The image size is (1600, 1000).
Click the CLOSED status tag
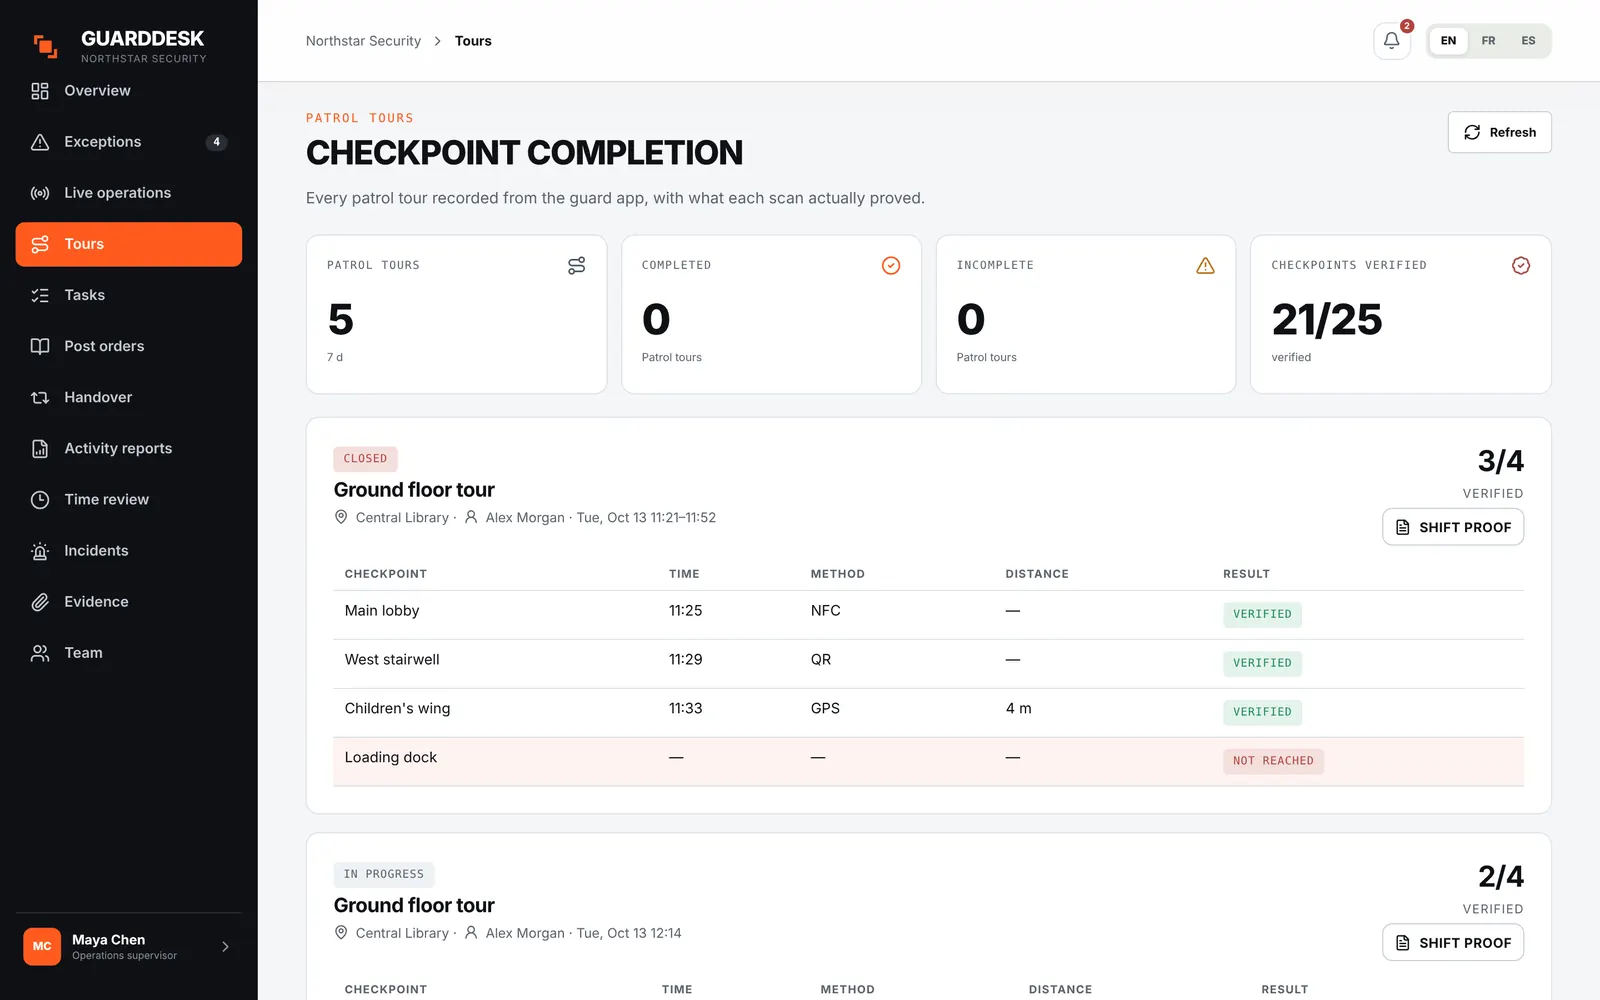point(365,459)
